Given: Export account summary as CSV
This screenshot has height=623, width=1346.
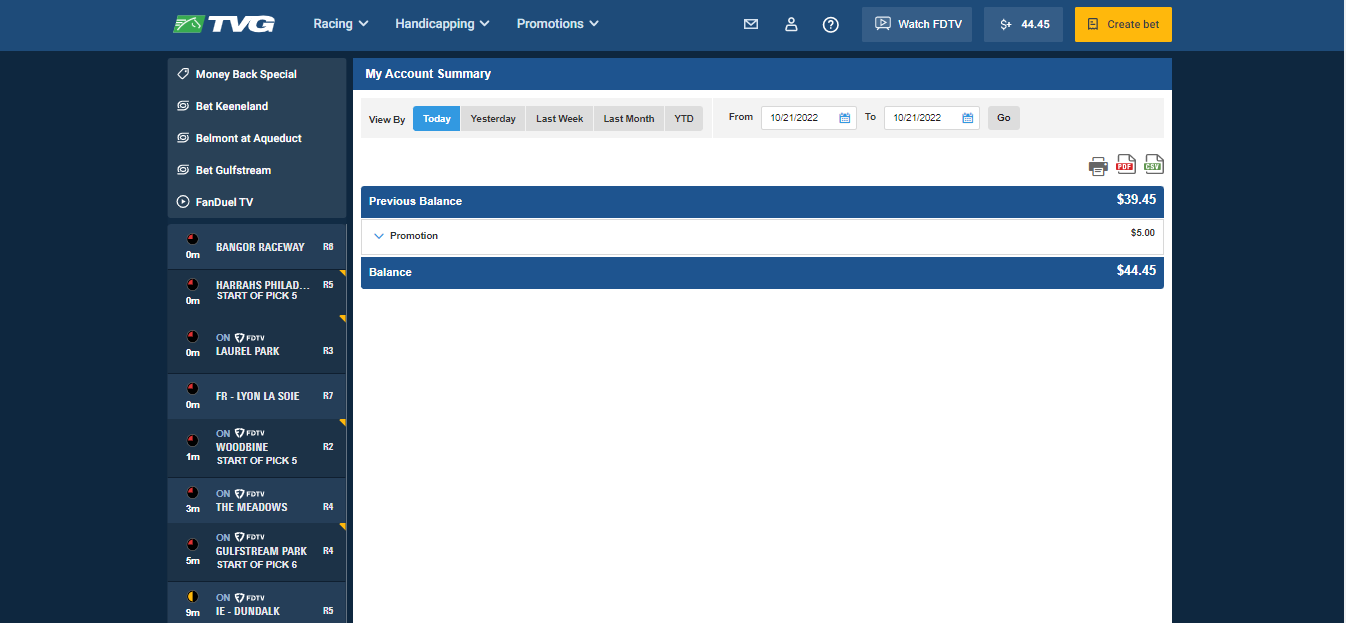Looking at the screenshot, I should coord(1154,165).
